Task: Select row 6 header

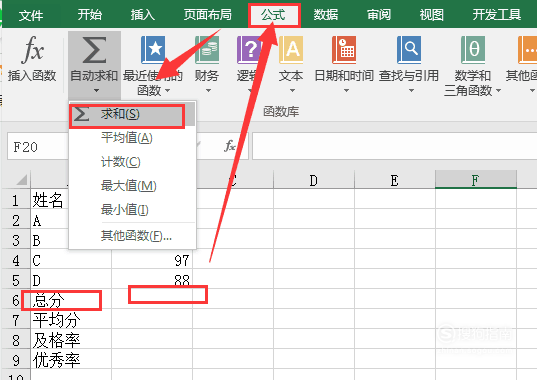Action: (16, 300)
